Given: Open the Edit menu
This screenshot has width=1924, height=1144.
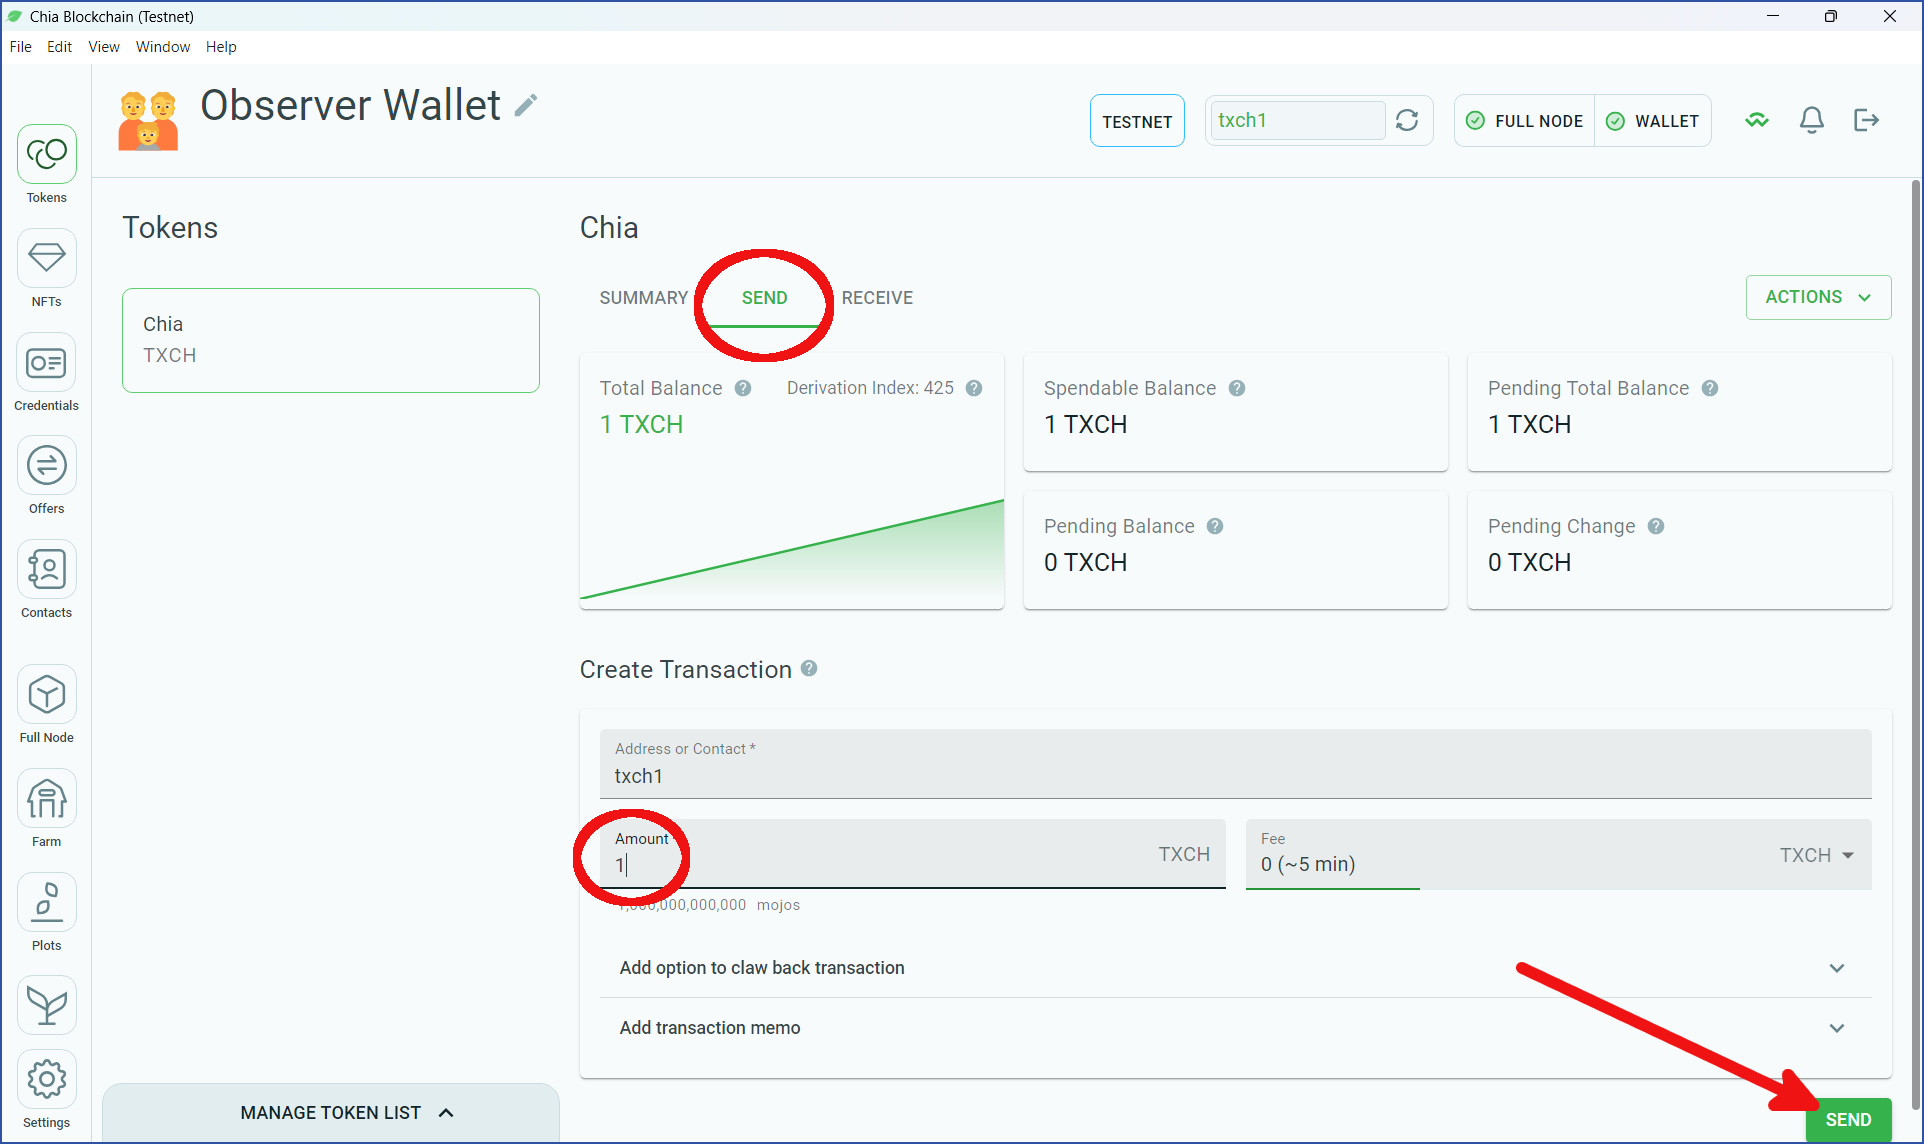Looking at the screenshot, I should tap(59, 47).
